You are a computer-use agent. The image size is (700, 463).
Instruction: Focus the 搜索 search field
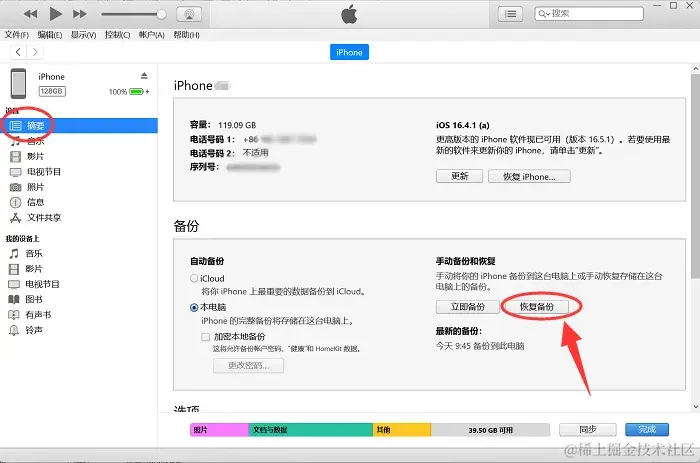click(x=589, y=14)
